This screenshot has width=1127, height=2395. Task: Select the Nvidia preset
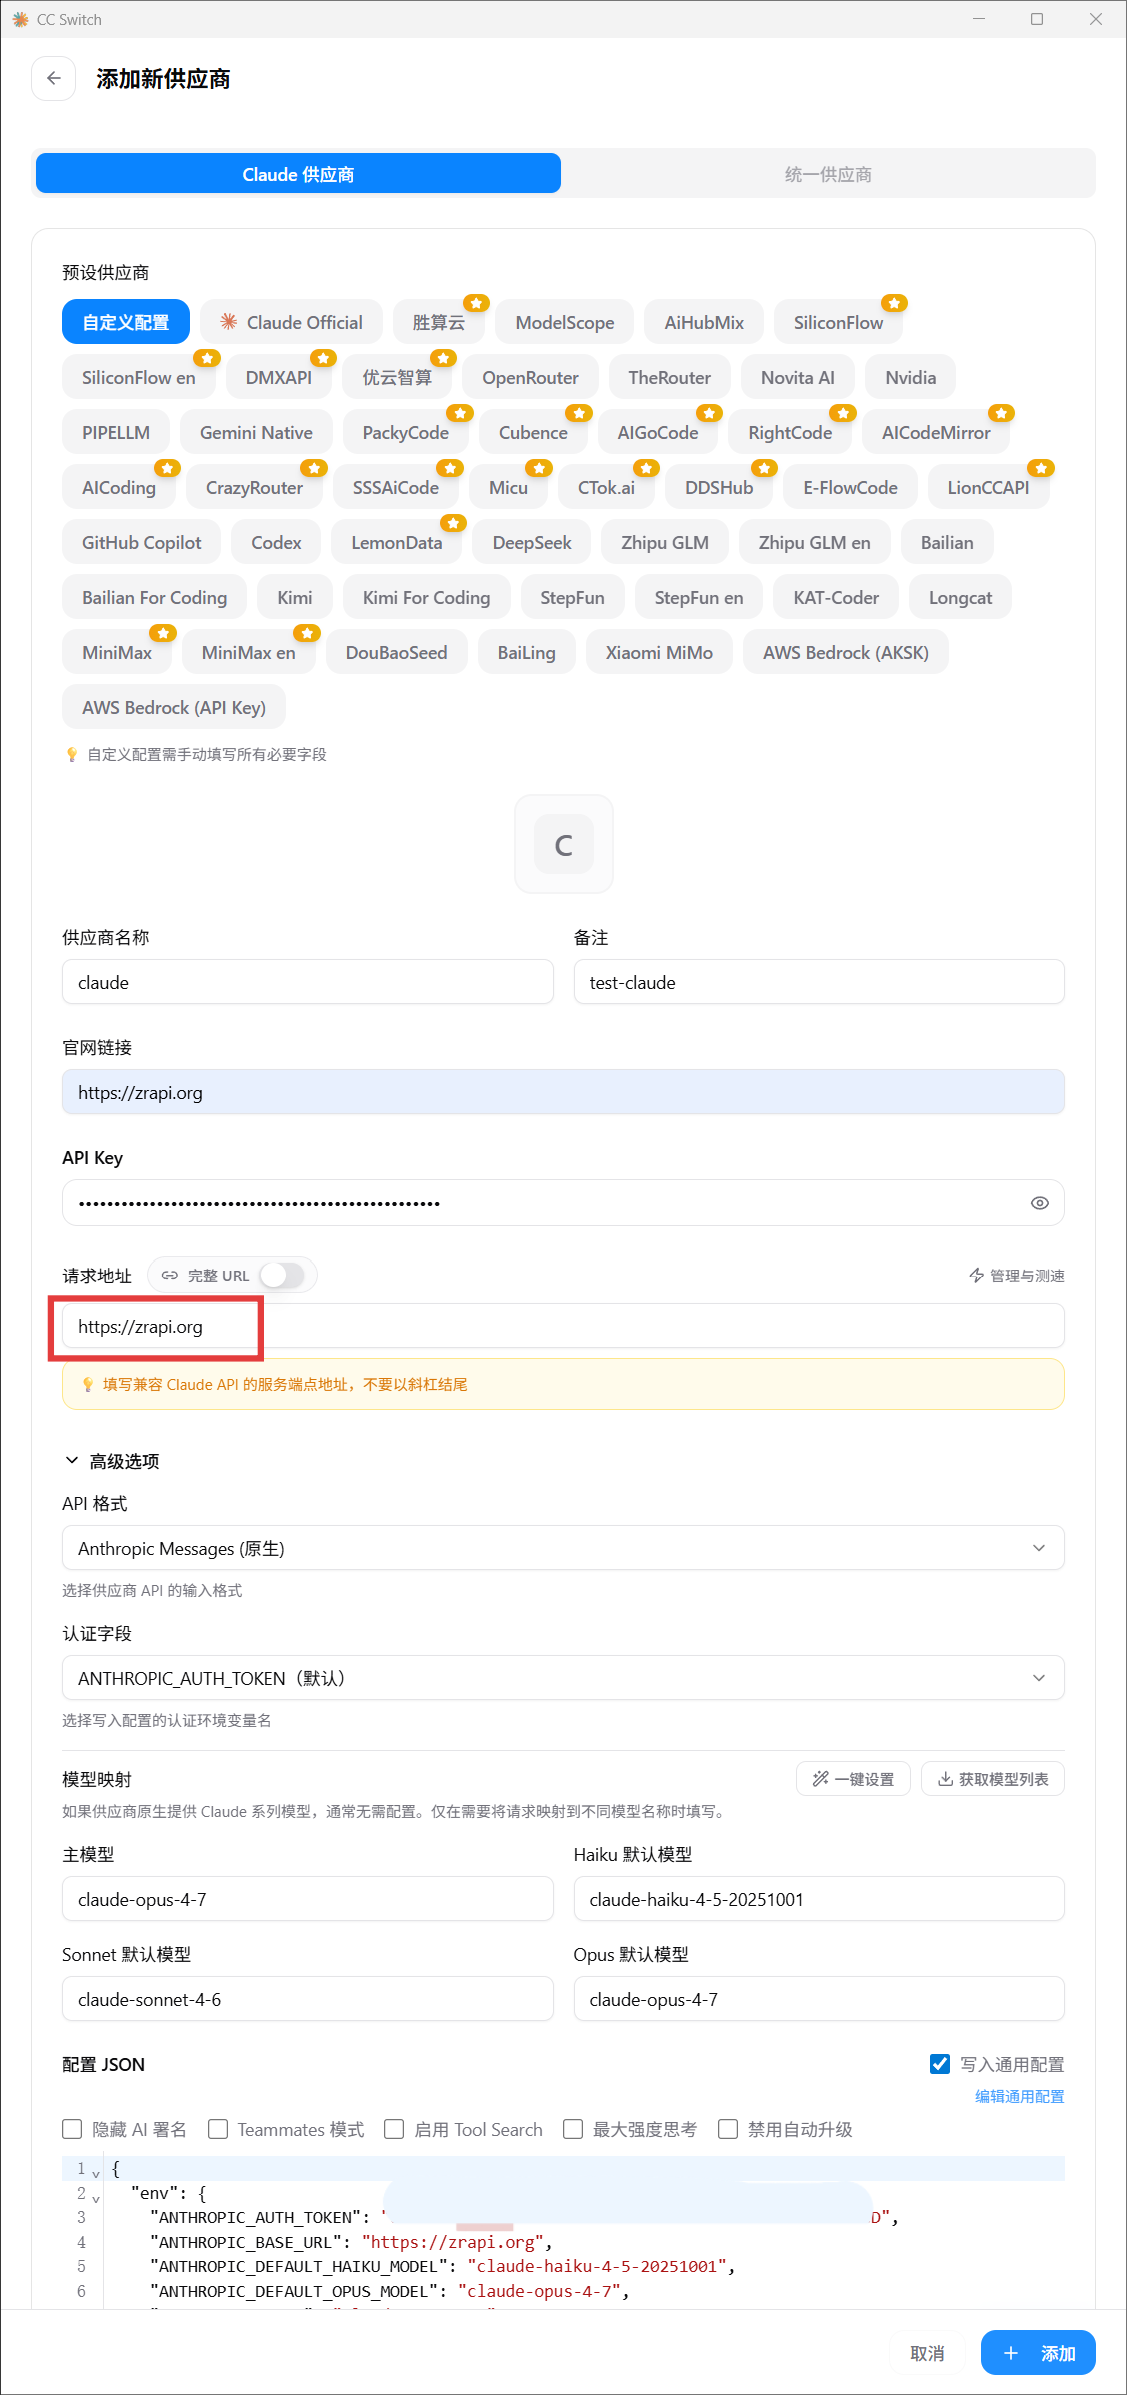(x=911, y=377)
